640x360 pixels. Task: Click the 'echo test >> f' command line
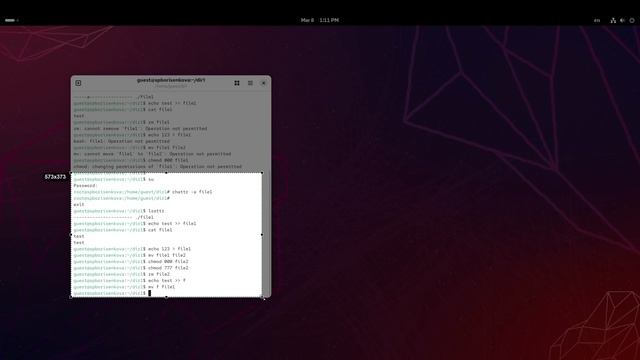tap(130, 281)
